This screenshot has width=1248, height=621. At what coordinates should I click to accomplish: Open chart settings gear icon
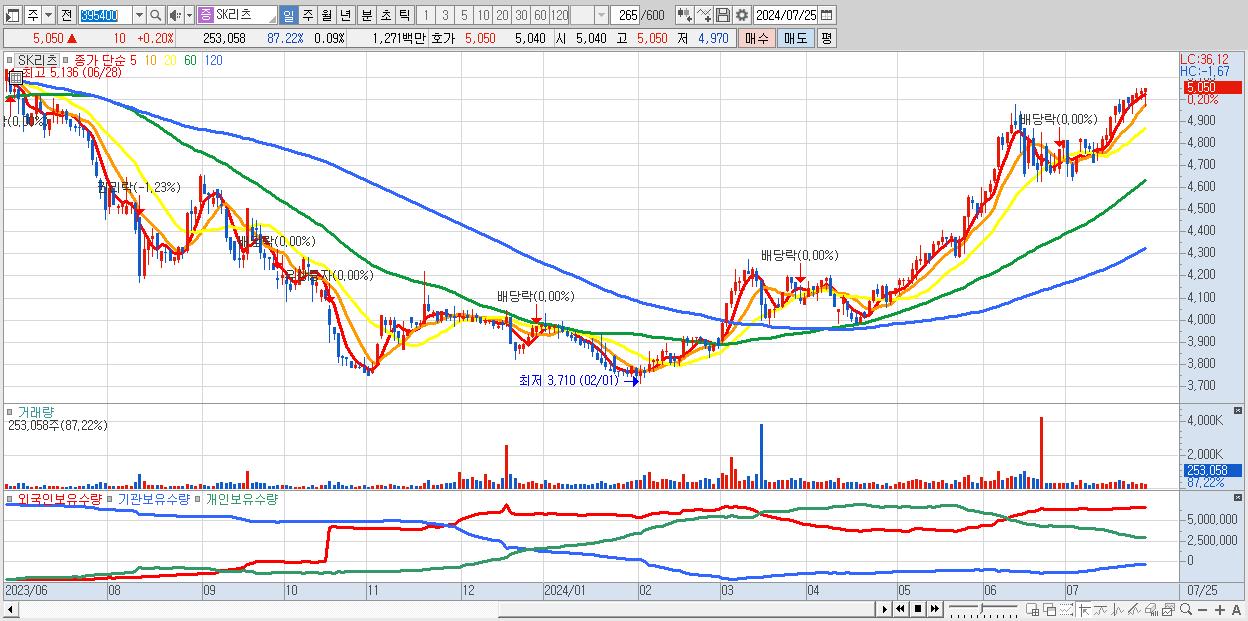741,16
